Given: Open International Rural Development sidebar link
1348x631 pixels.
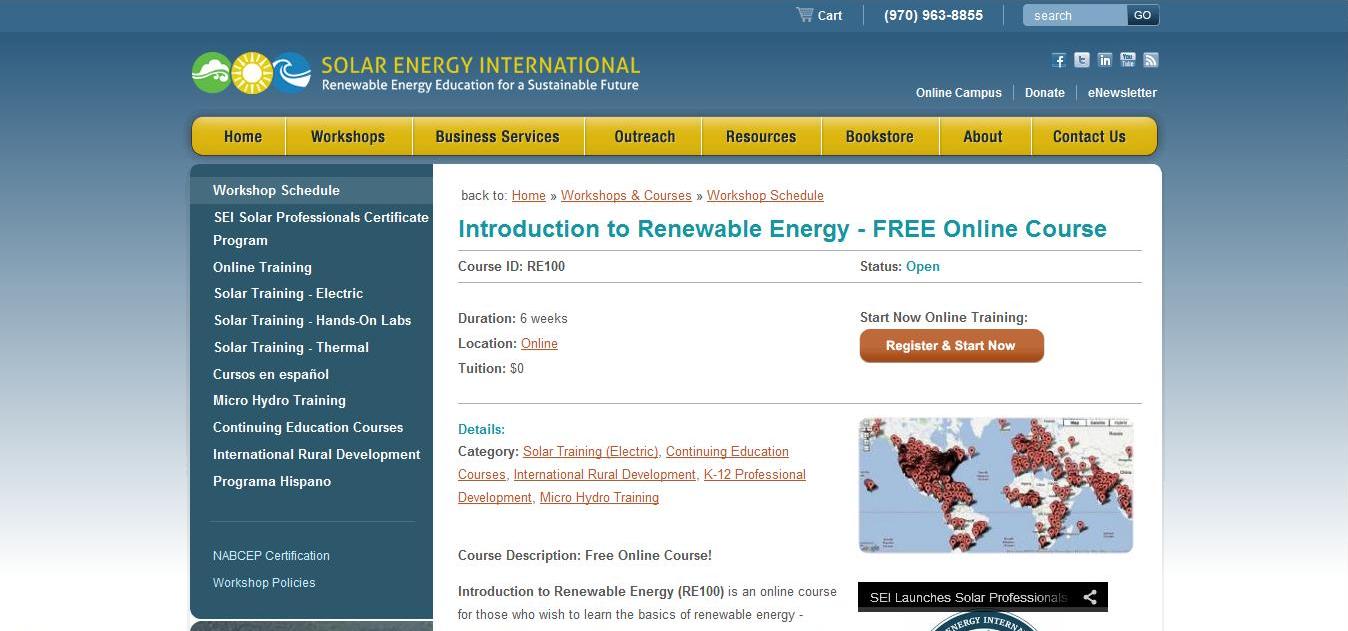Looking at the screenshot, I should (316, 454).
